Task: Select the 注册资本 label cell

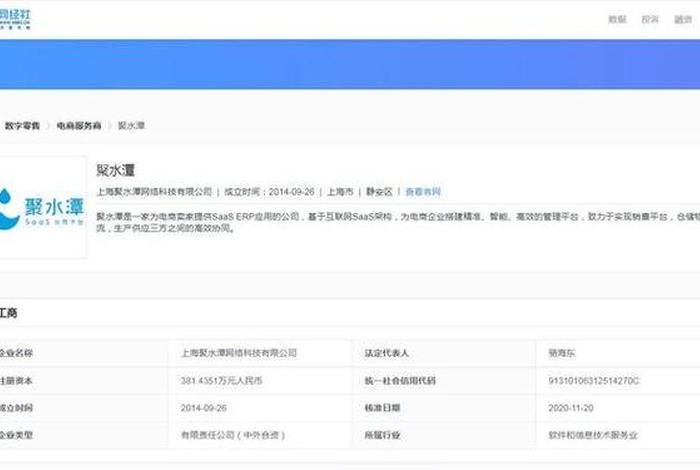Action: pos(84,381)
